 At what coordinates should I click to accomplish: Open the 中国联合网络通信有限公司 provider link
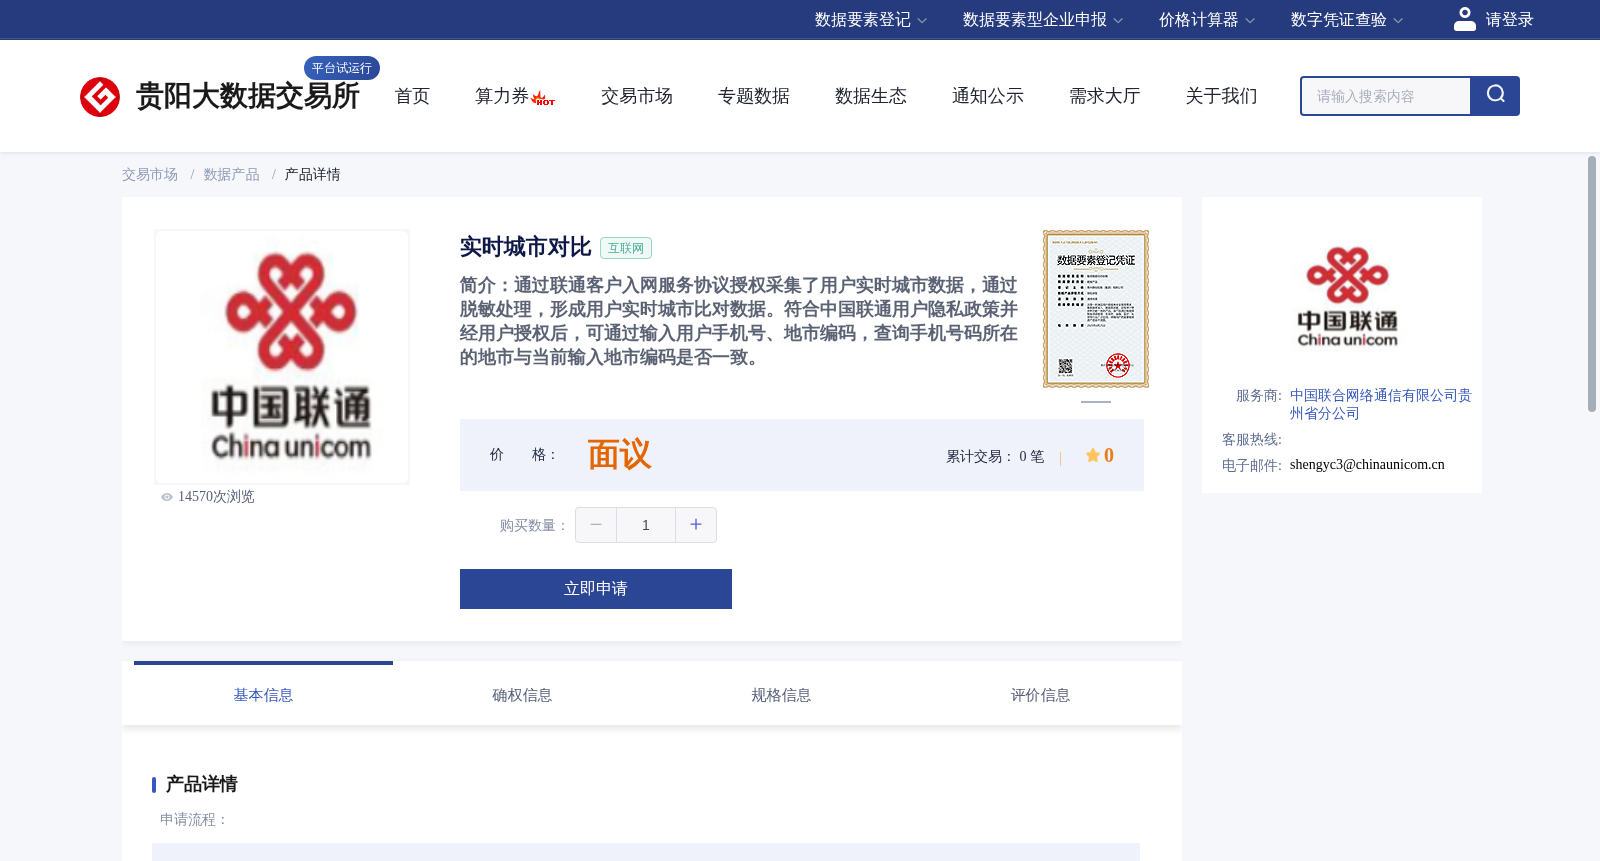(x=1381, y=404)
